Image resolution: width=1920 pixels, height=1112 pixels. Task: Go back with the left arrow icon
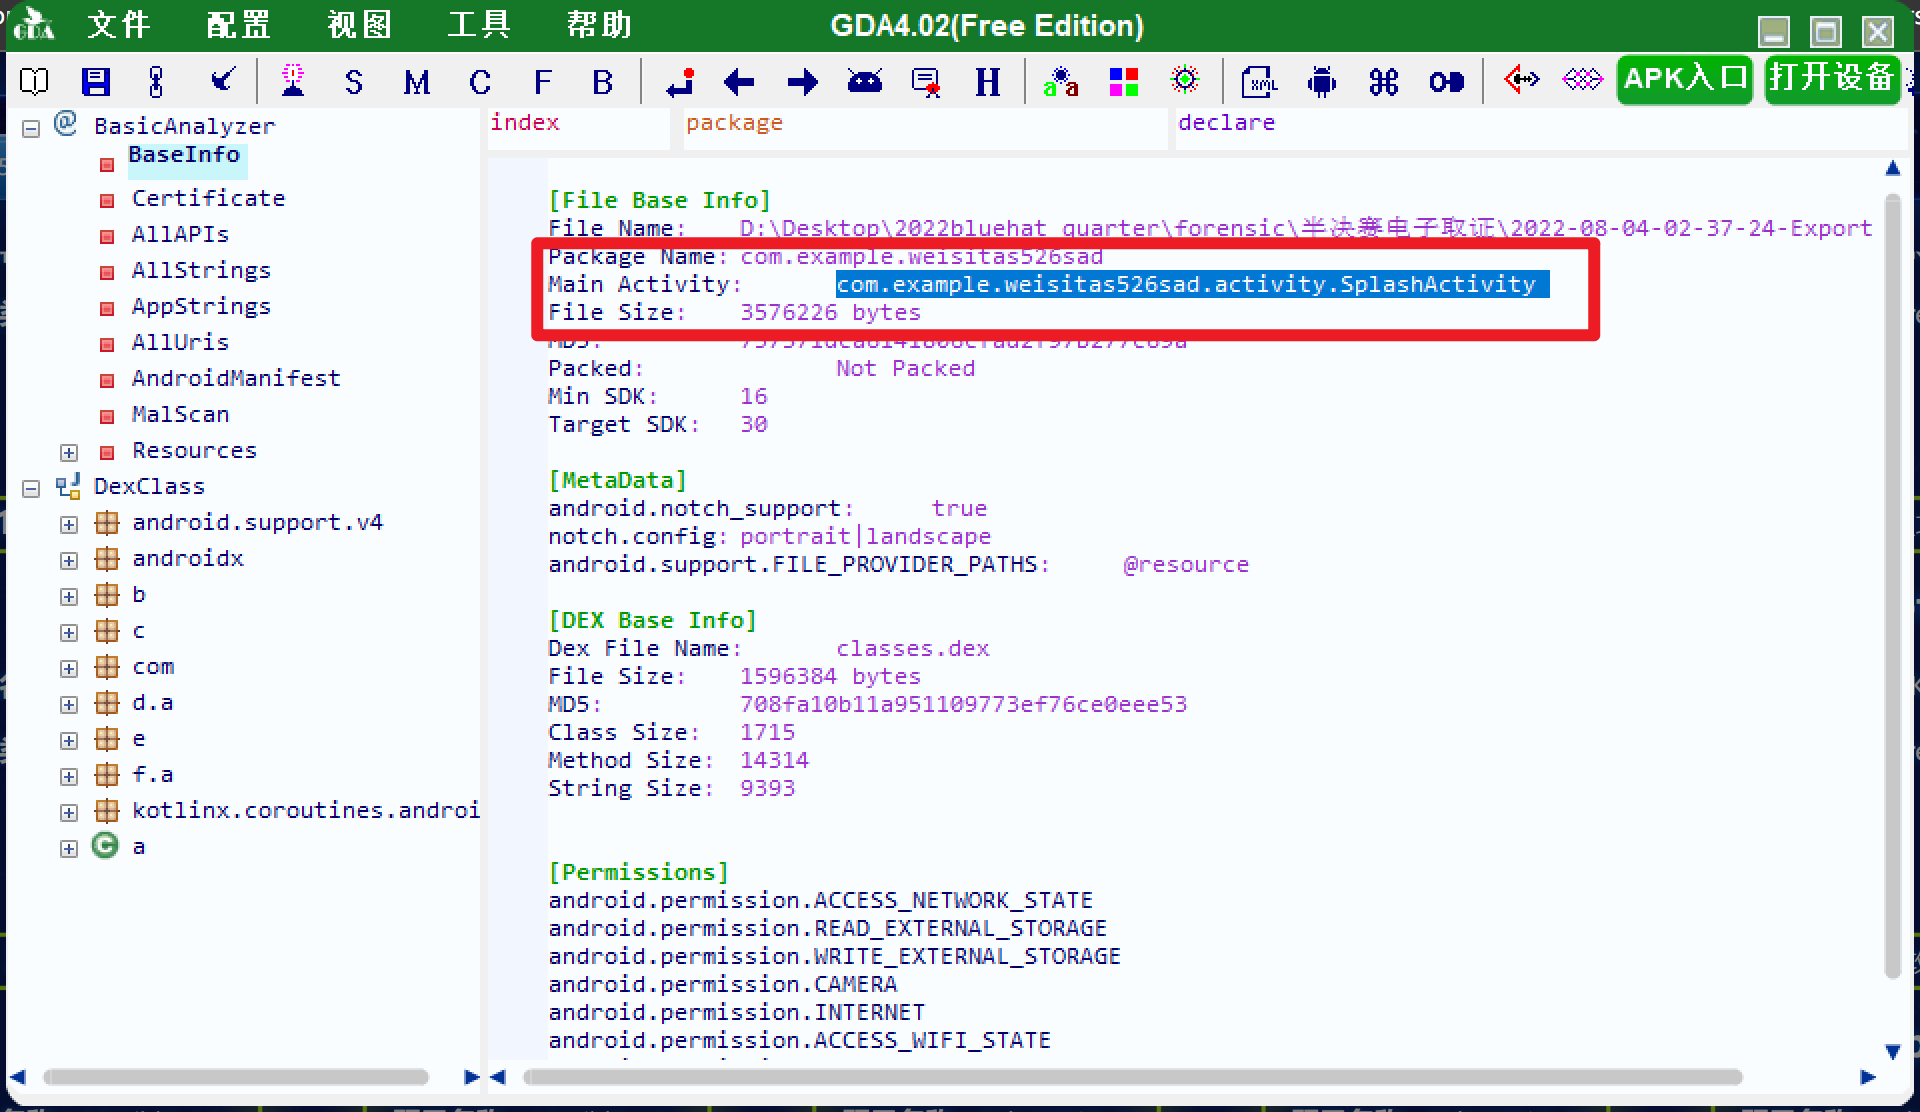[x=739, y=82]
